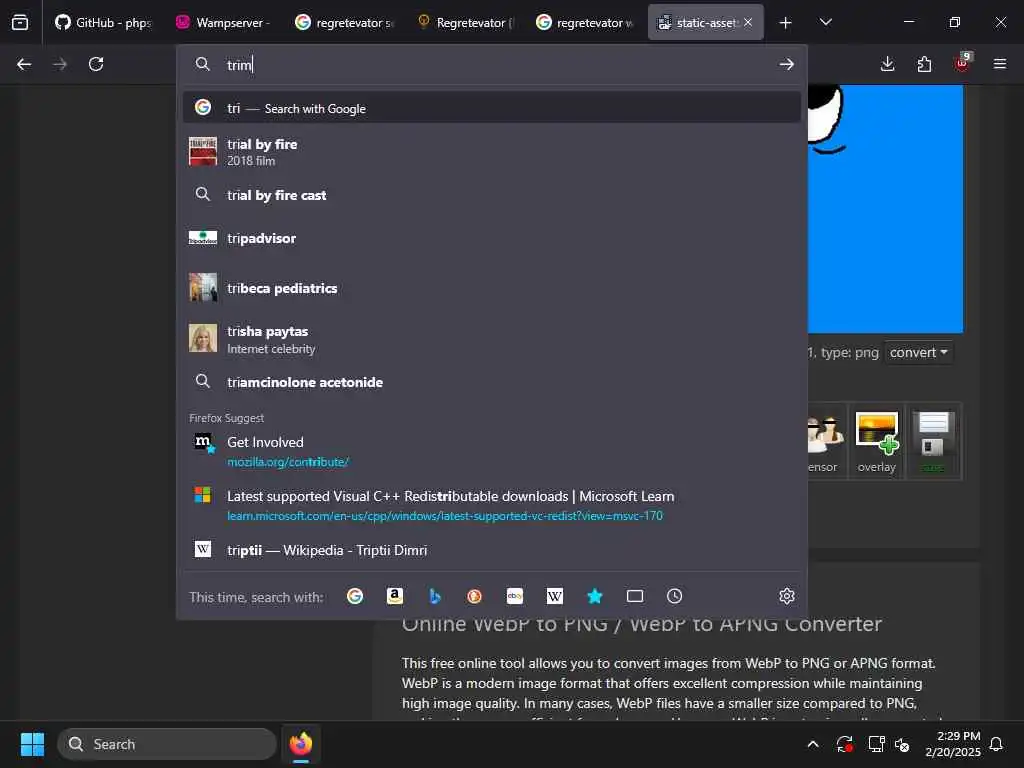Open the clock showing 2:29 PM
The height and width of the screenshot is (768, 1024).
click(953, 744)
